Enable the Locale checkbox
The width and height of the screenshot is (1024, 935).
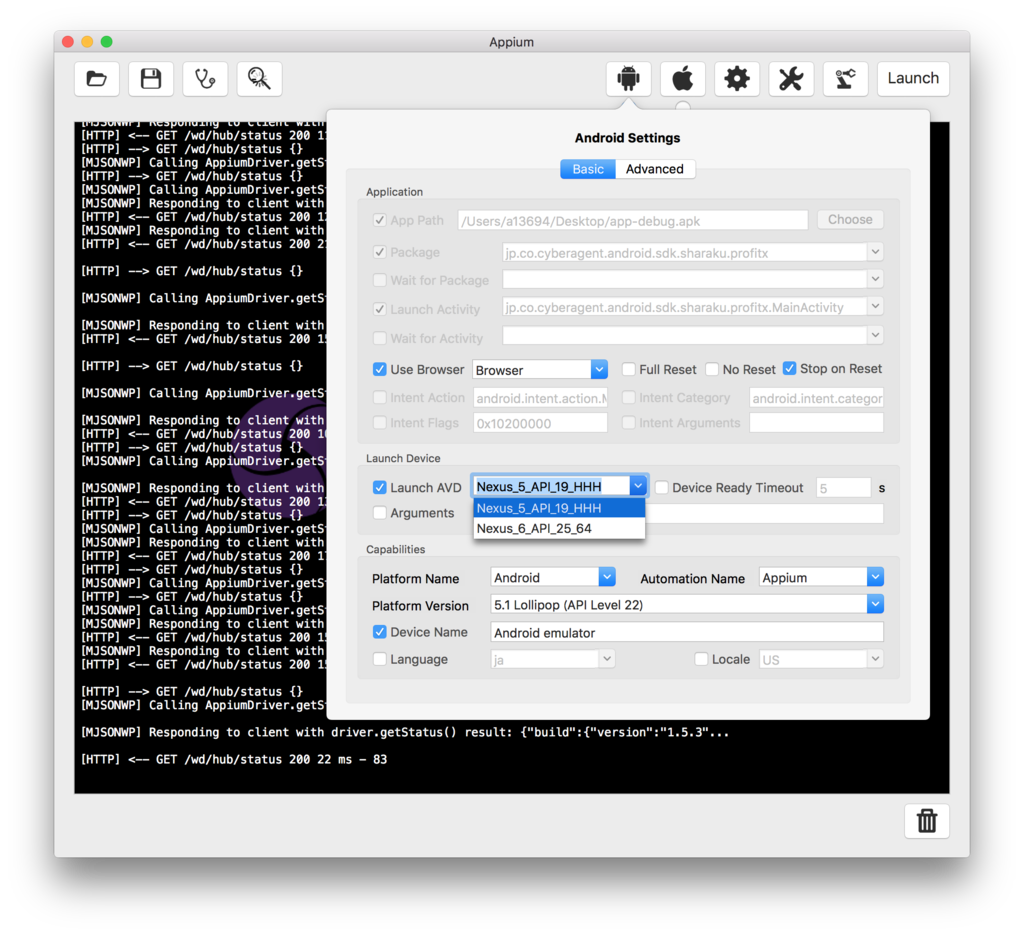point(701,659)
